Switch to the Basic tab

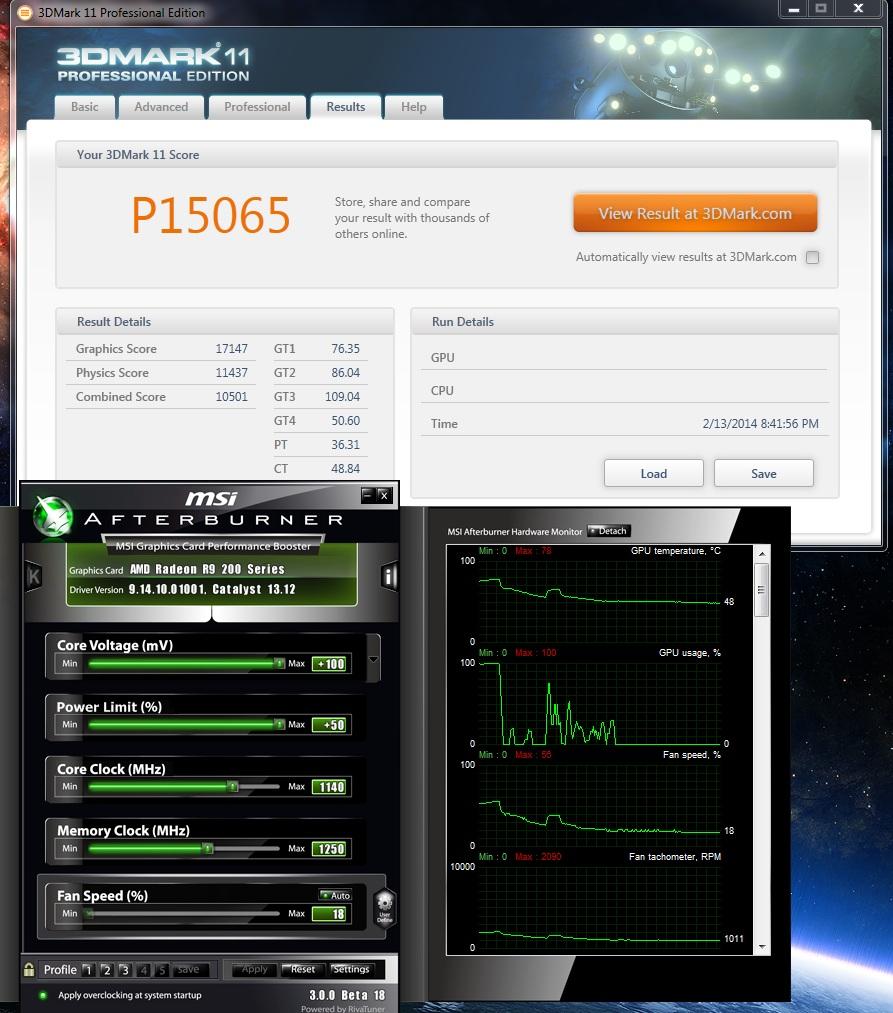coord(85,107)
